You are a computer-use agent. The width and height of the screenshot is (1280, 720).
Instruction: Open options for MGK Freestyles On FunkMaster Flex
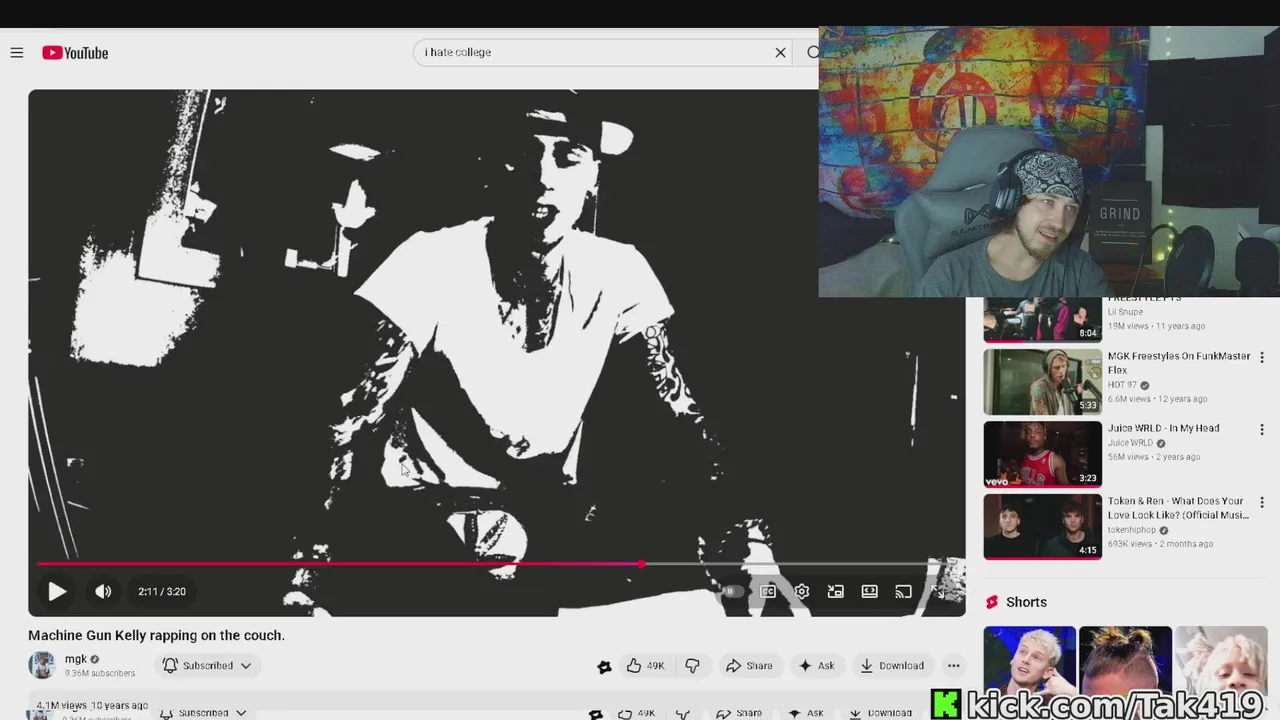click(1262, 357)
